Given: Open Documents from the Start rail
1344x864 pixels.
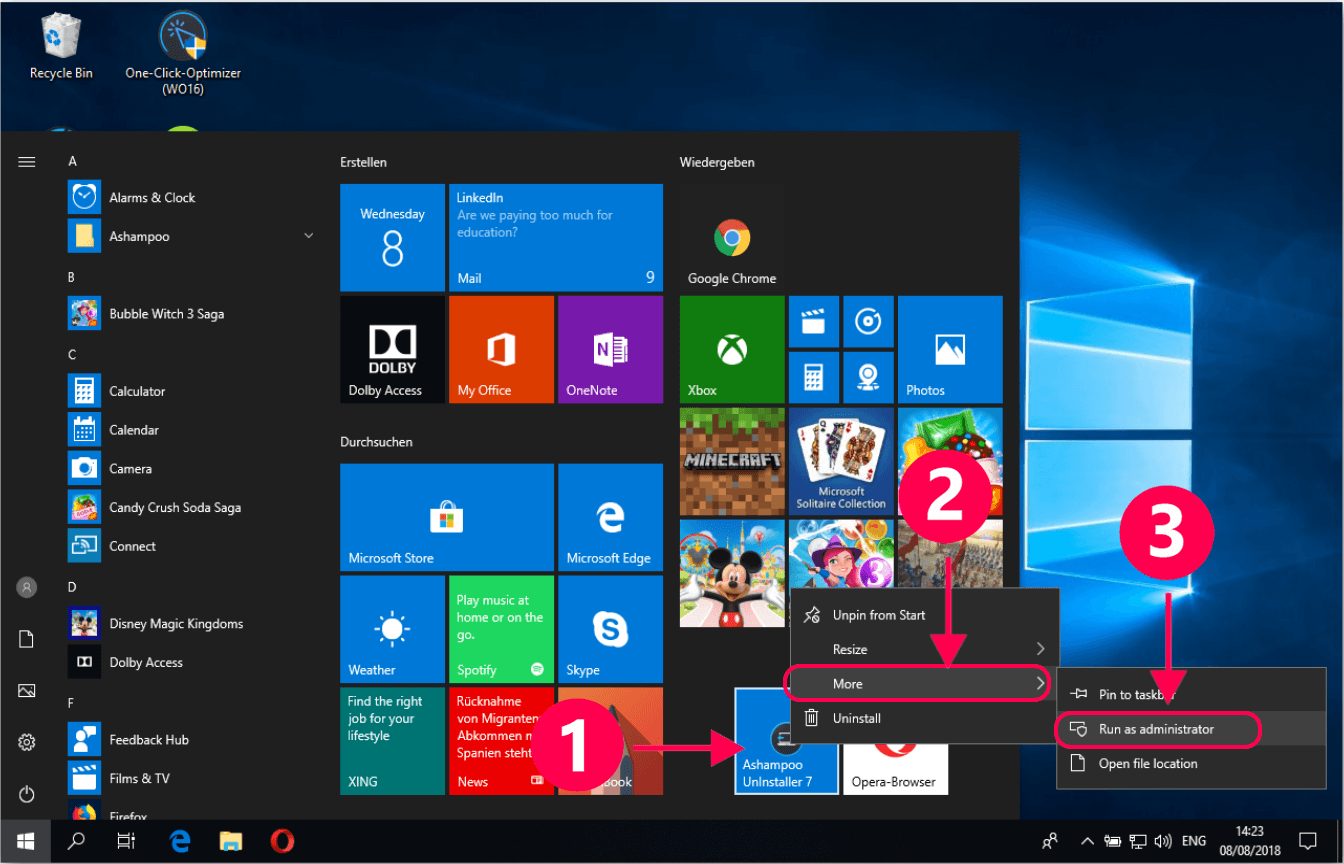Looking at the screenshot, I should (27, 639).
